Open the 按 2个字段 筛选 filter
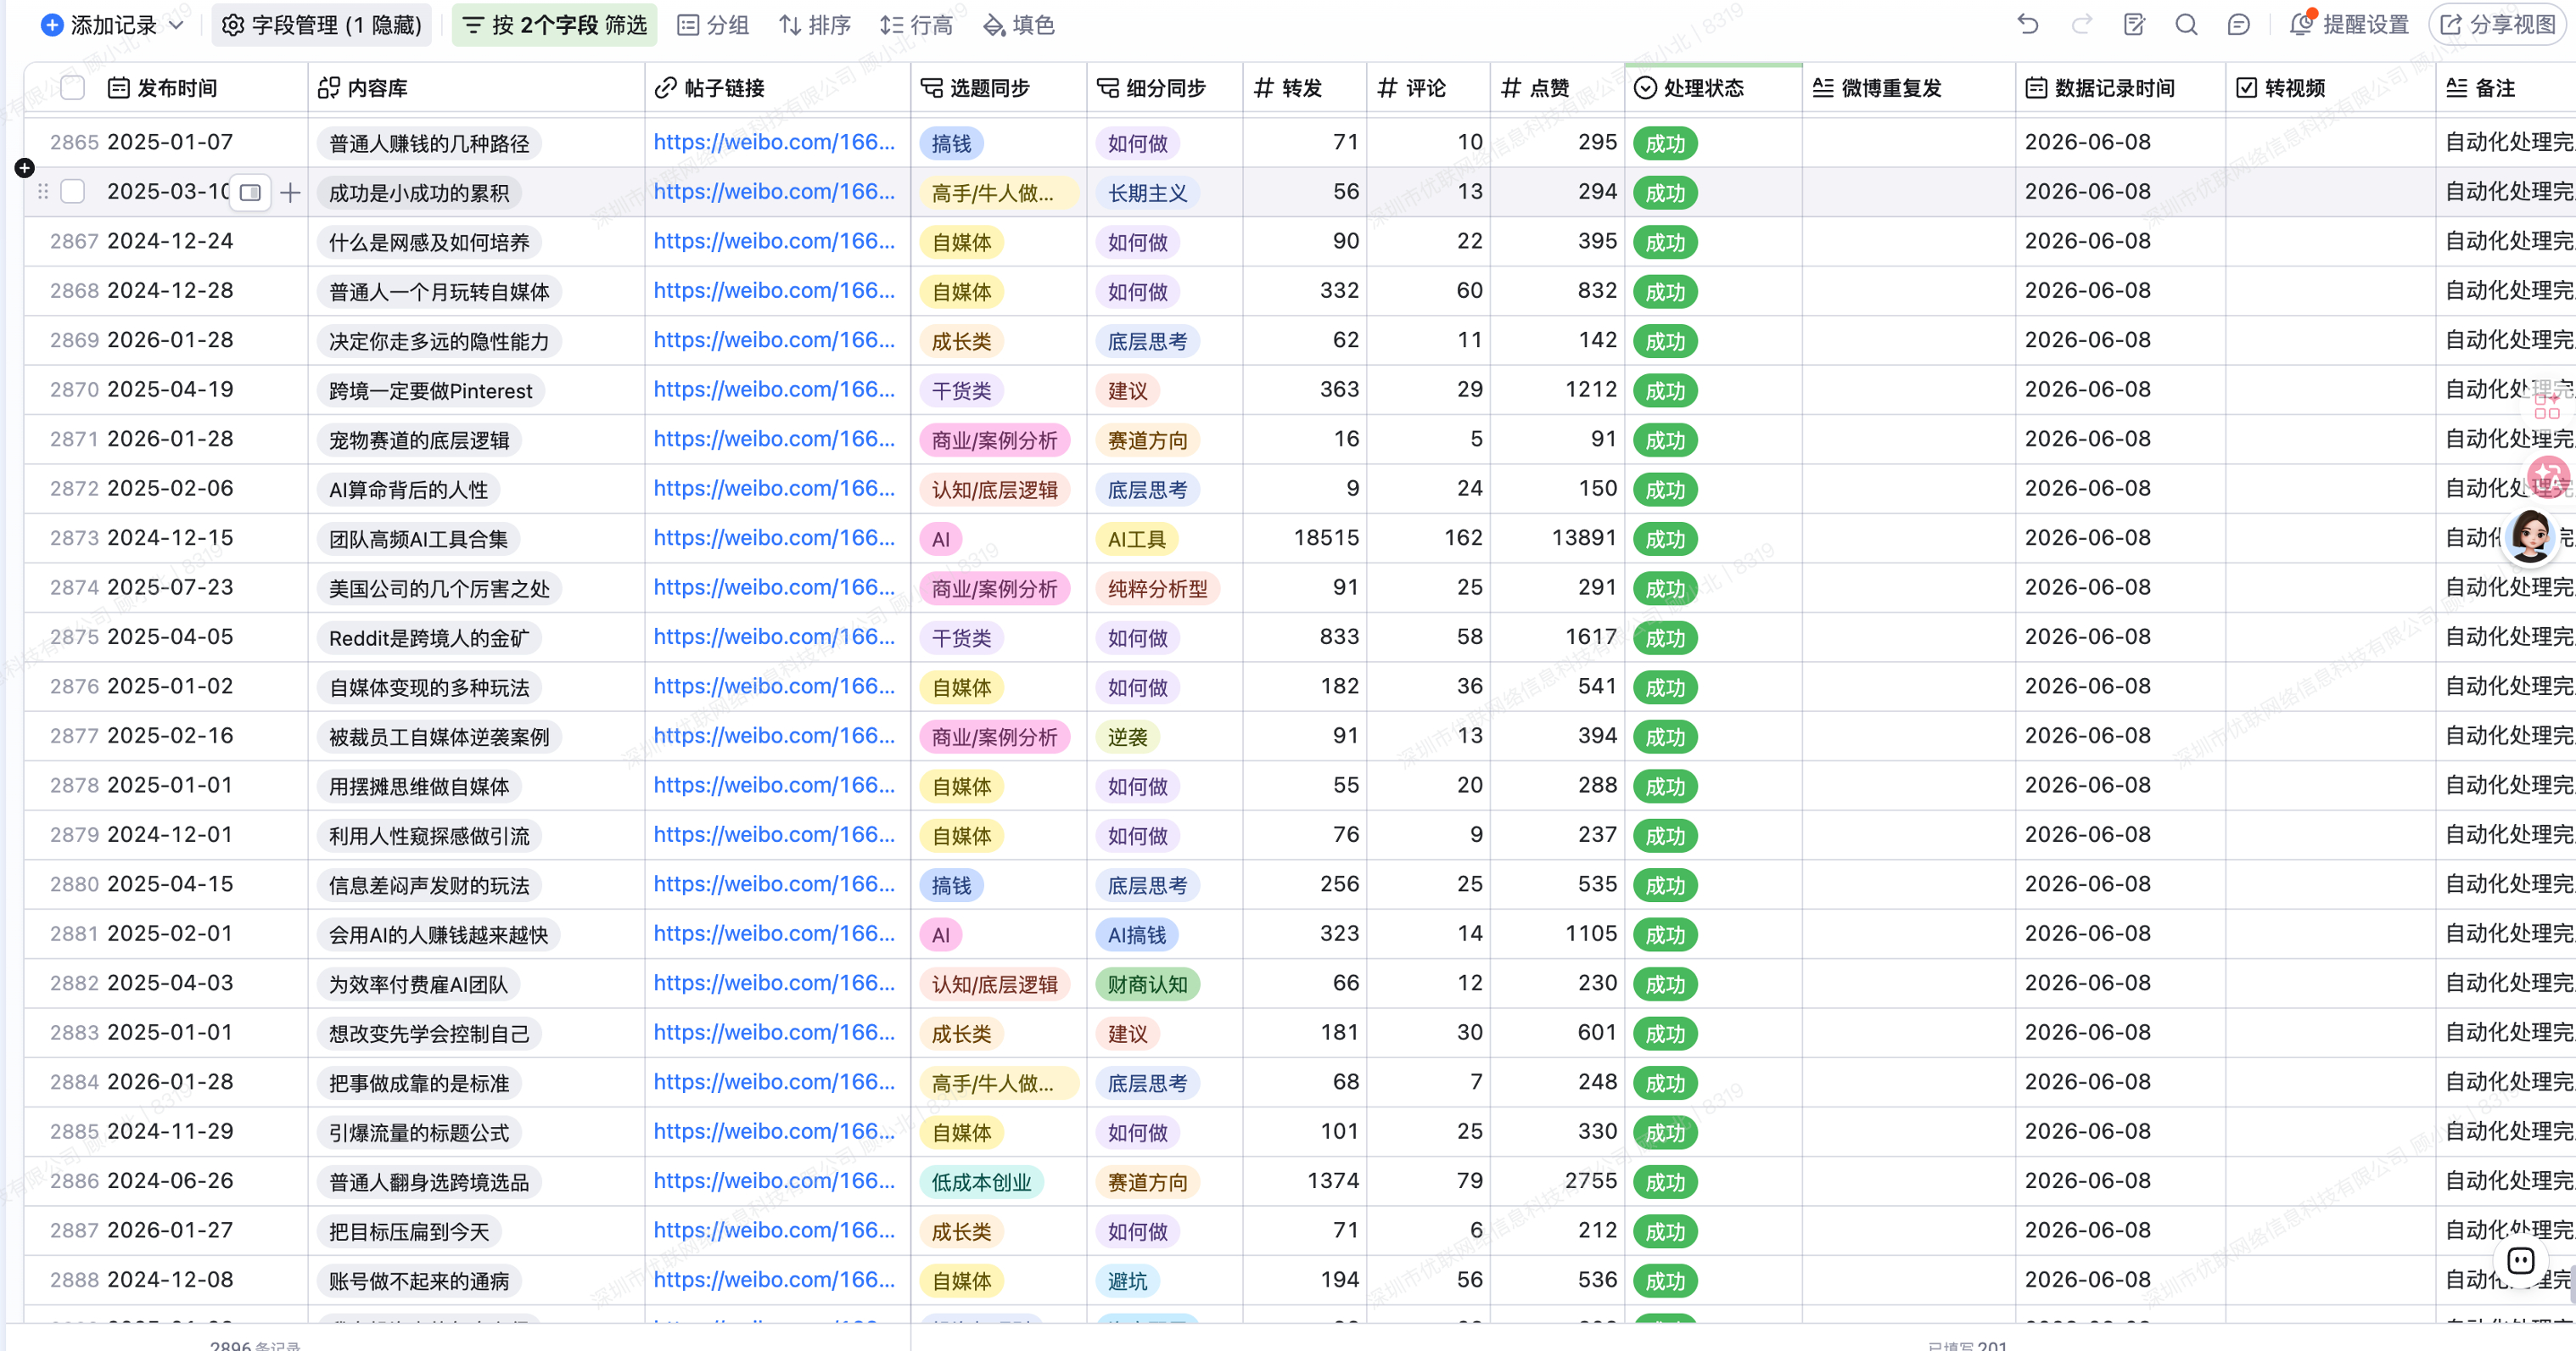The width and height of the screenshot is (2576, 1351). [x=555, y=25]
